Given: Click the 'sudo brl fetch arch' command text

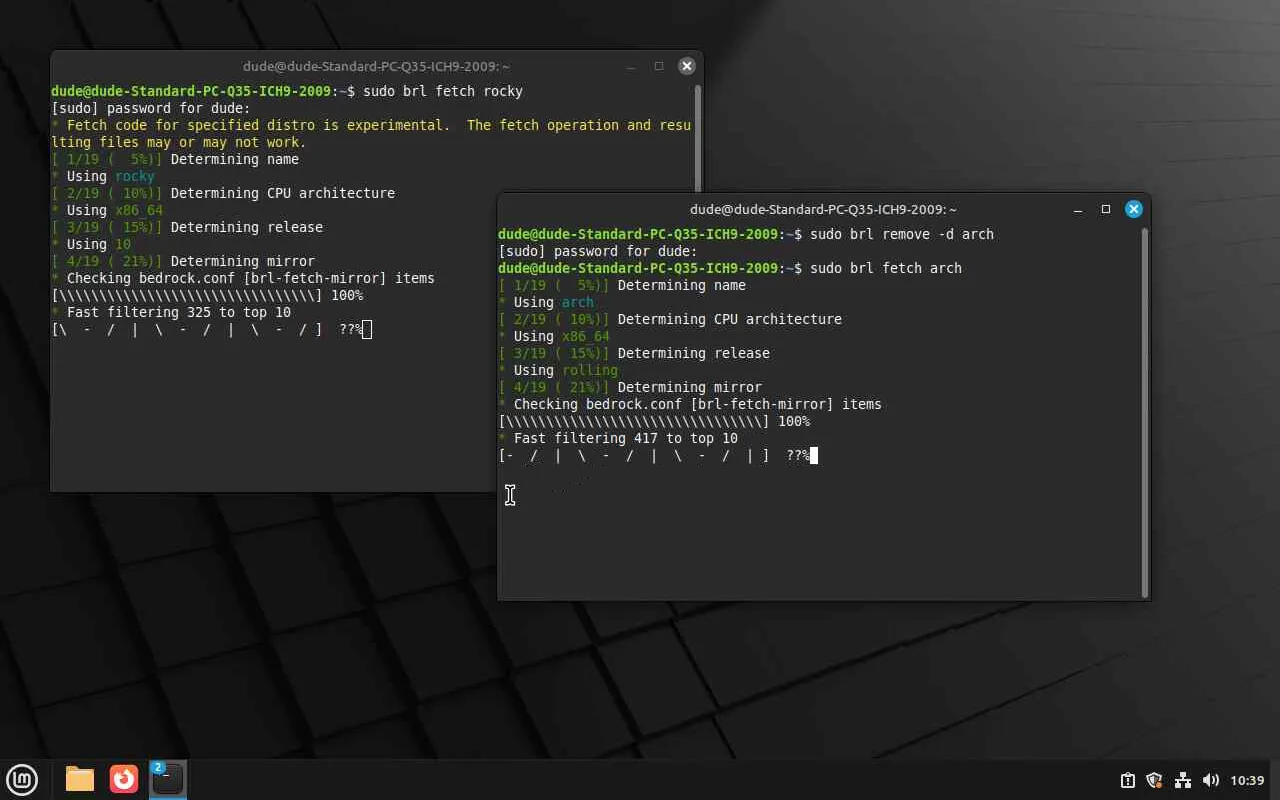Looking at the screenshot, I should [x=886, y=268].
